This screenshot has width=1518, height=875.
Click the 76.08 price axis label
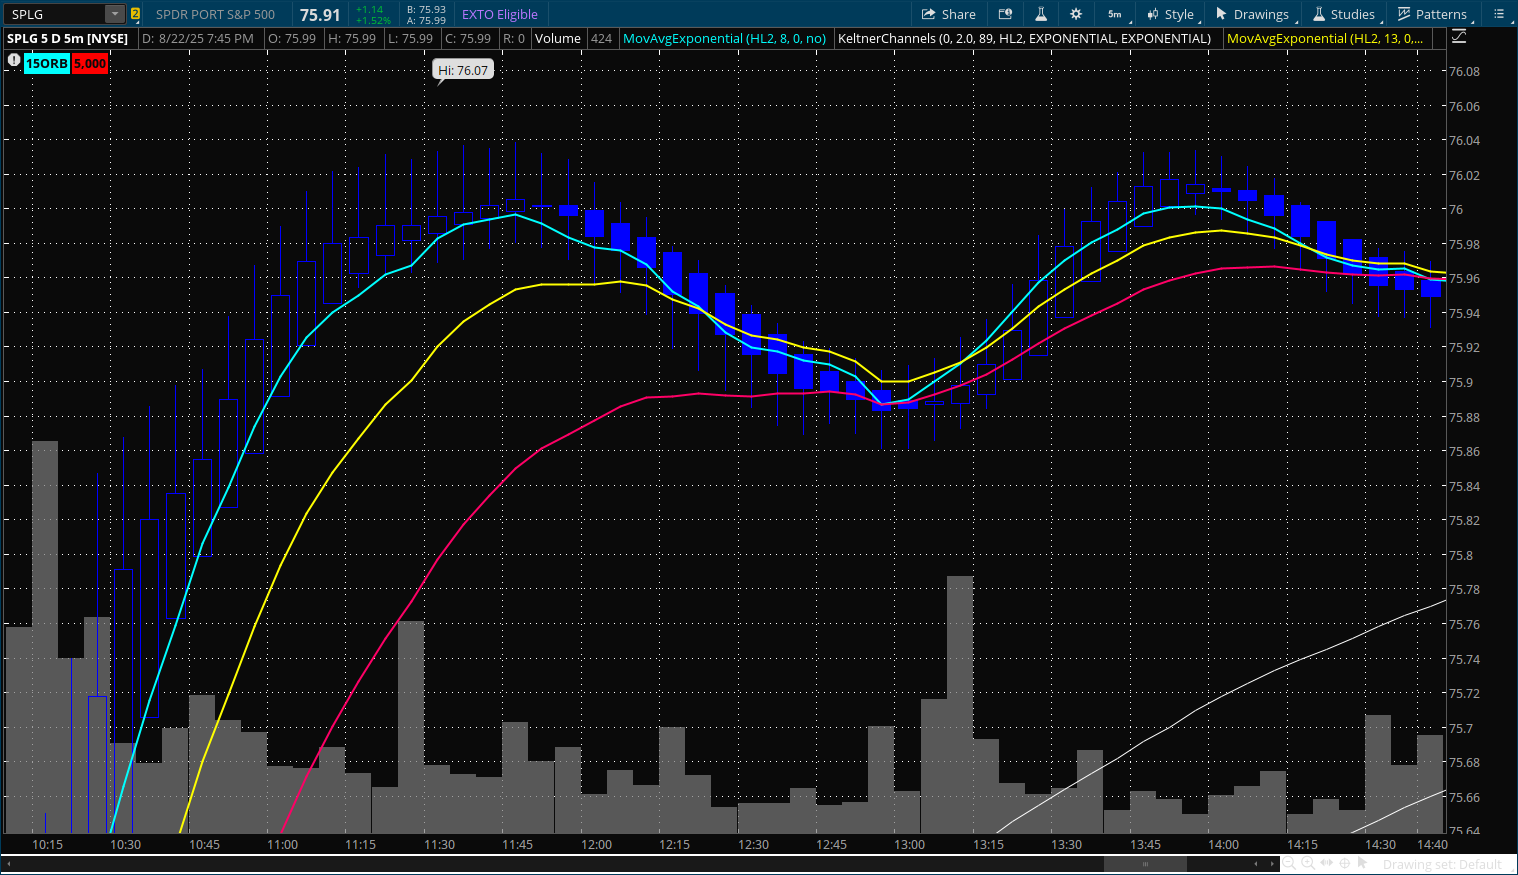click(x=1464, y=71)
